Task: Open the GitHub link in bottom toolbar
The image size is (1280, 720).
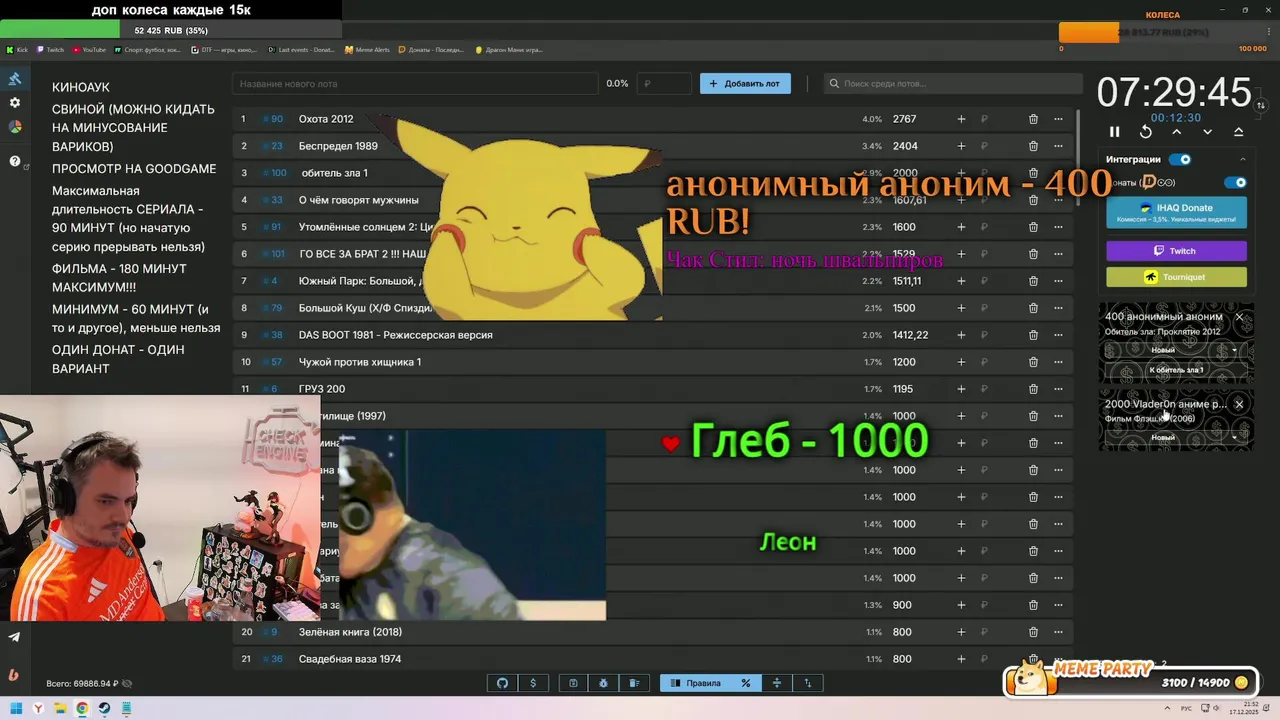Action: coord(502,683)
